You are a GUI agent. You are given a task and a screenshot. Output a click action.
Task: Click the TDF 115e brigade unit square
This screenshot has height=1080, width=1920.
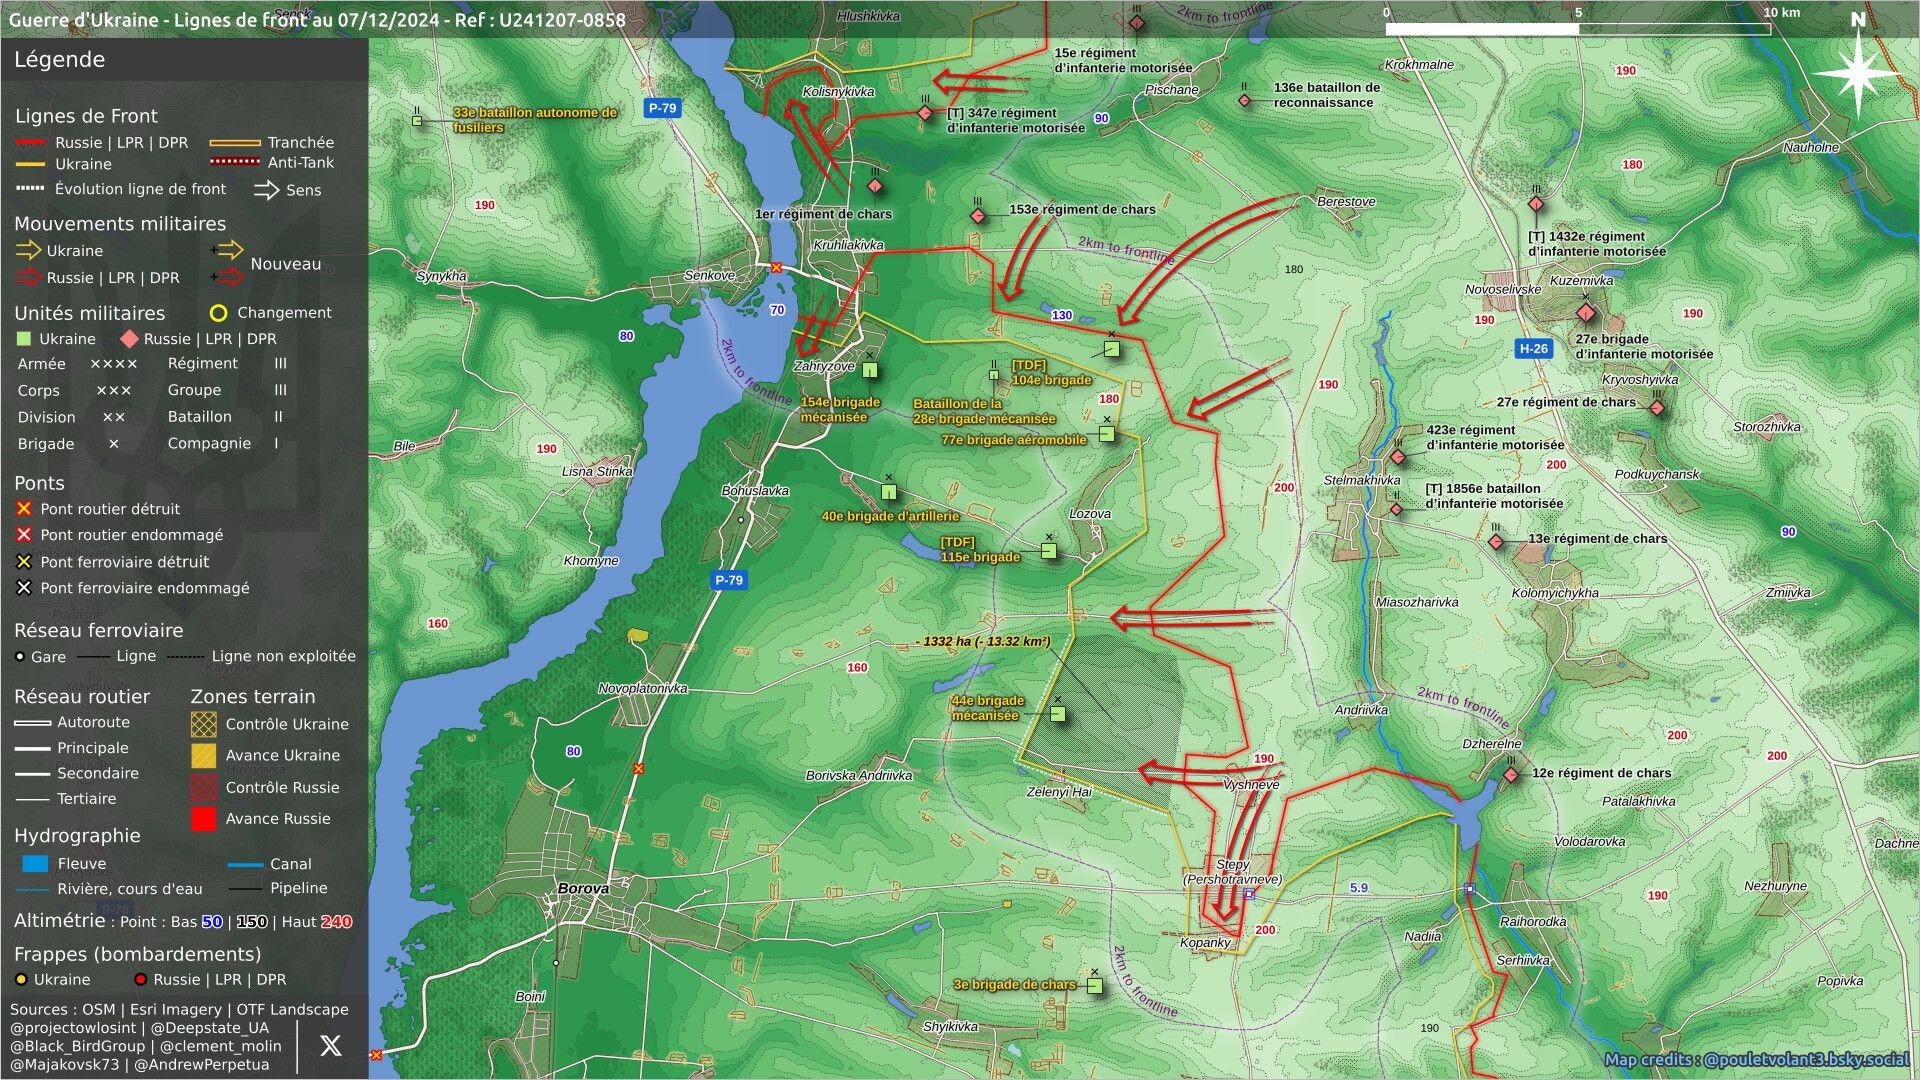pyautogui.click(x=1049, y=551)
